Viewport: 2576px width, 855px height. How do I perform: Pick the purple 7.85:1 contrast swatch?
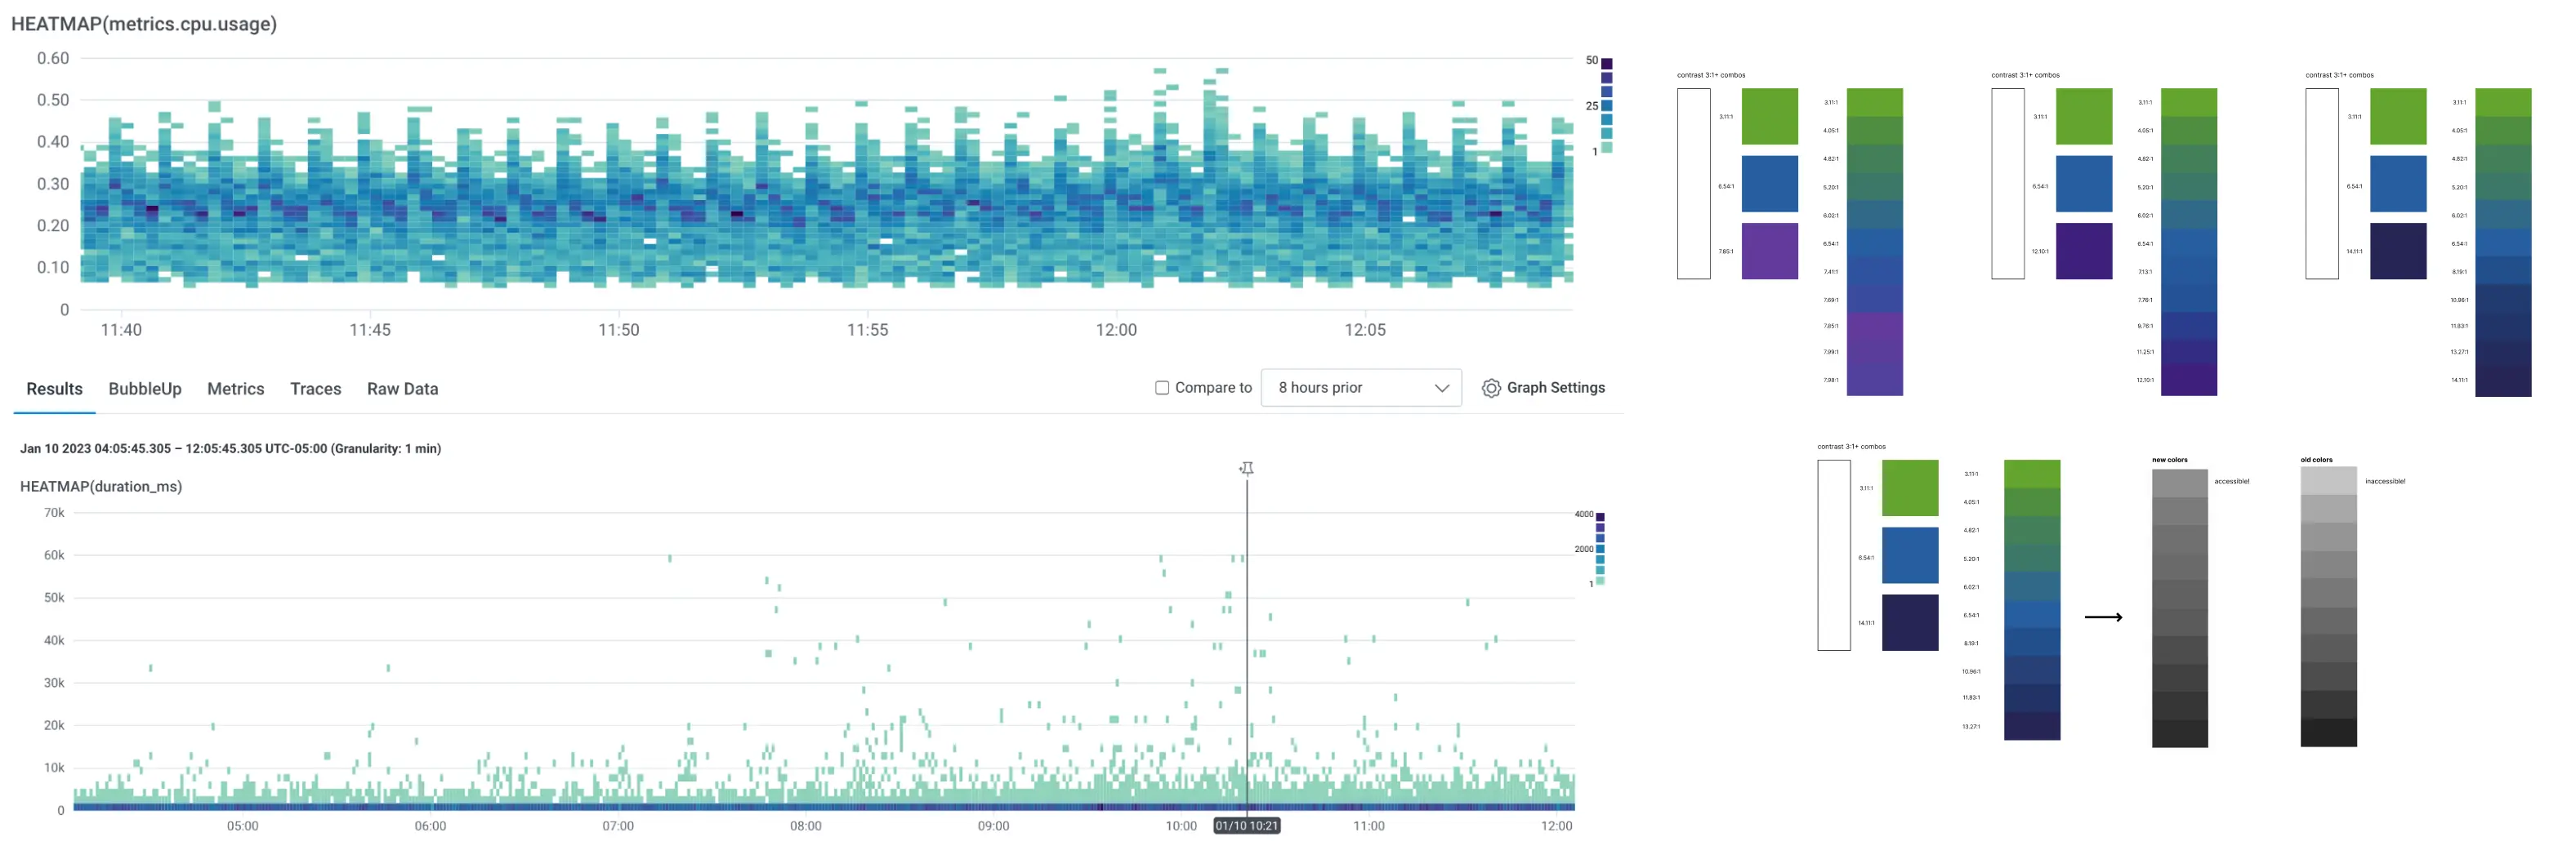pyautogui.click(x=1769, y=251)
